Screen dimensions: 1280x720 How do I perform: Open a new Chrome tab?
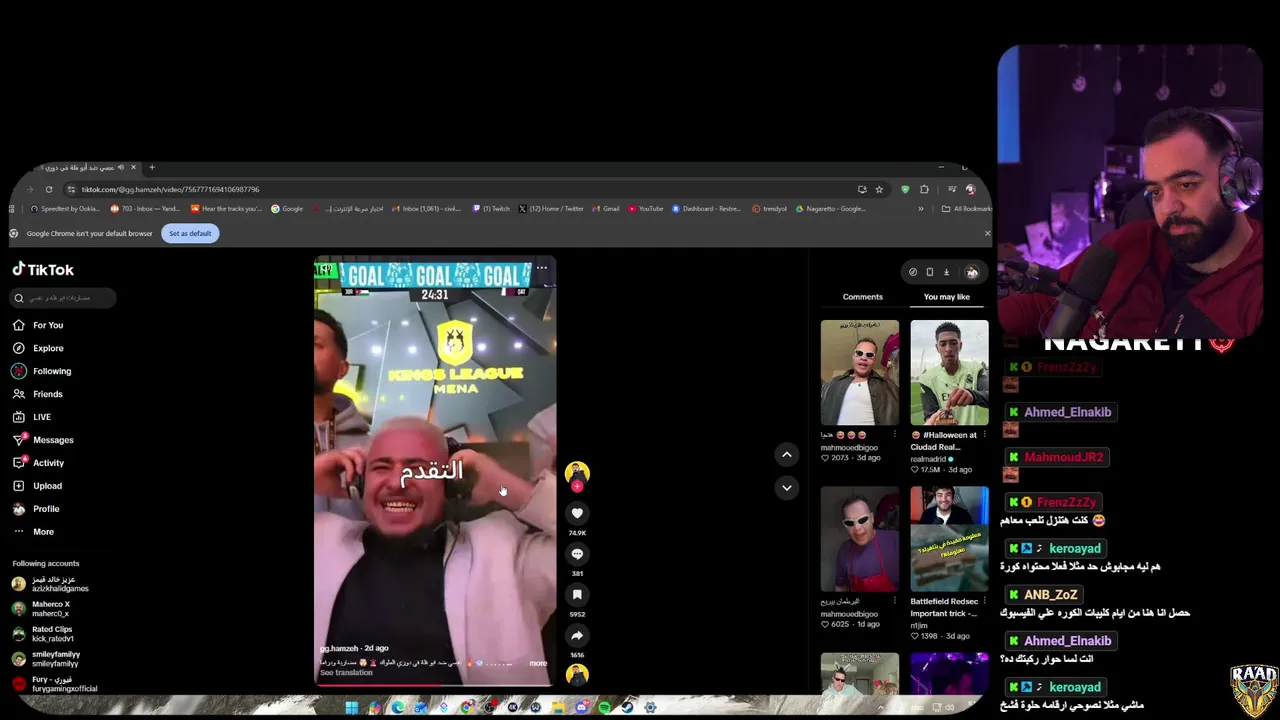pyautogui.click(x=152, y=167)
